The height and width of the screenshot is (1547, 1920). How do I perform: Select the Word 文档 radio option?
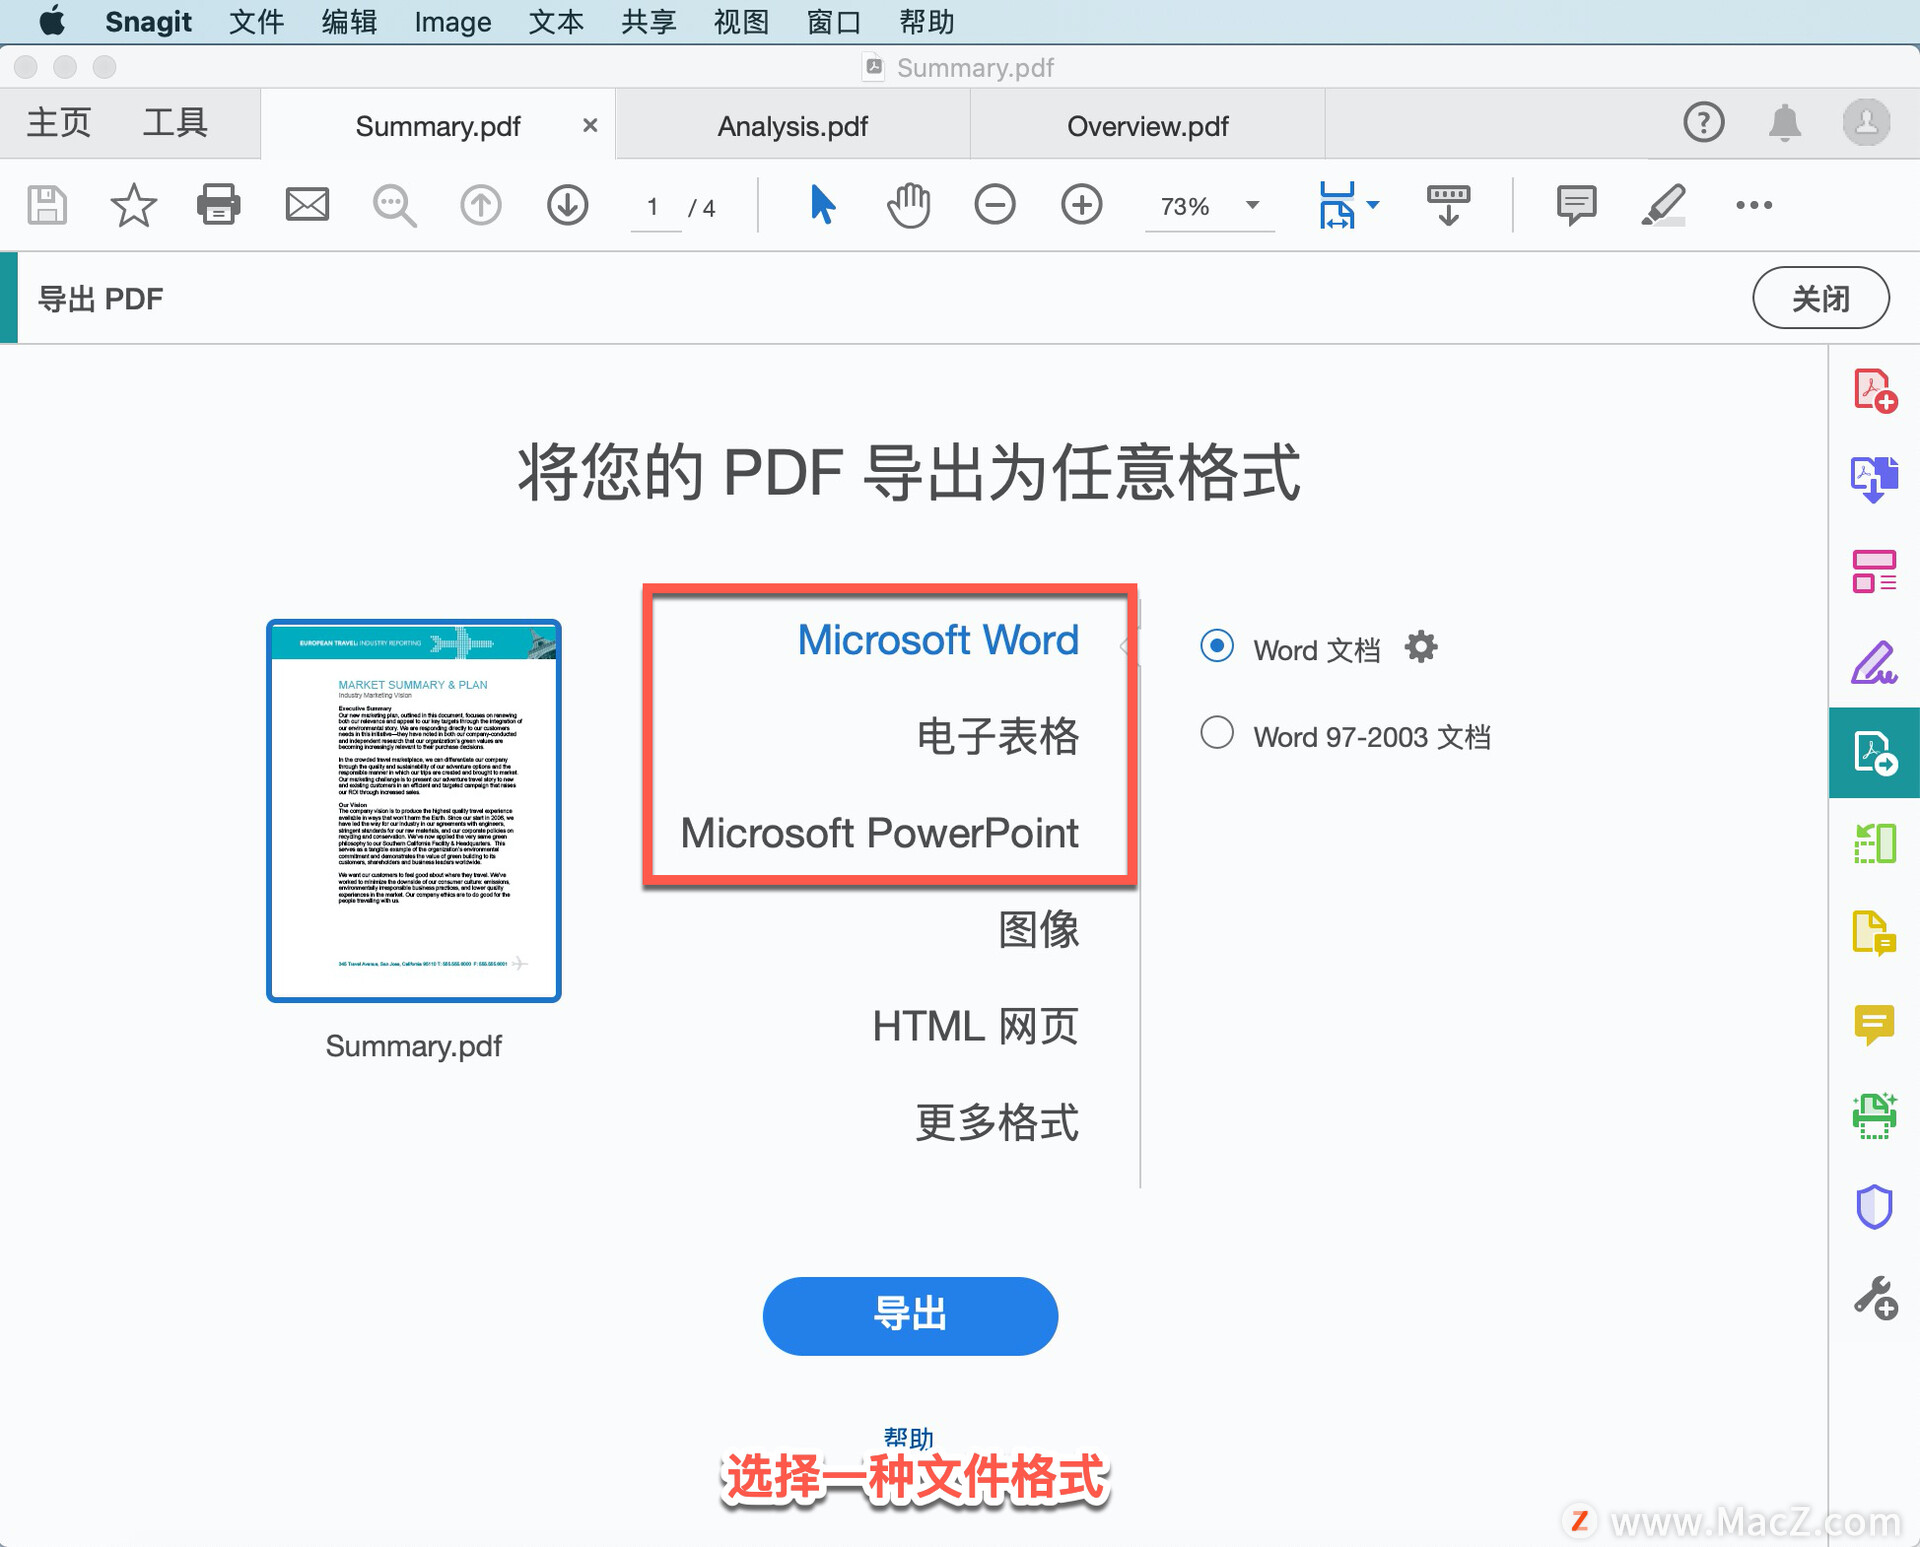[x=1217, y=647]
